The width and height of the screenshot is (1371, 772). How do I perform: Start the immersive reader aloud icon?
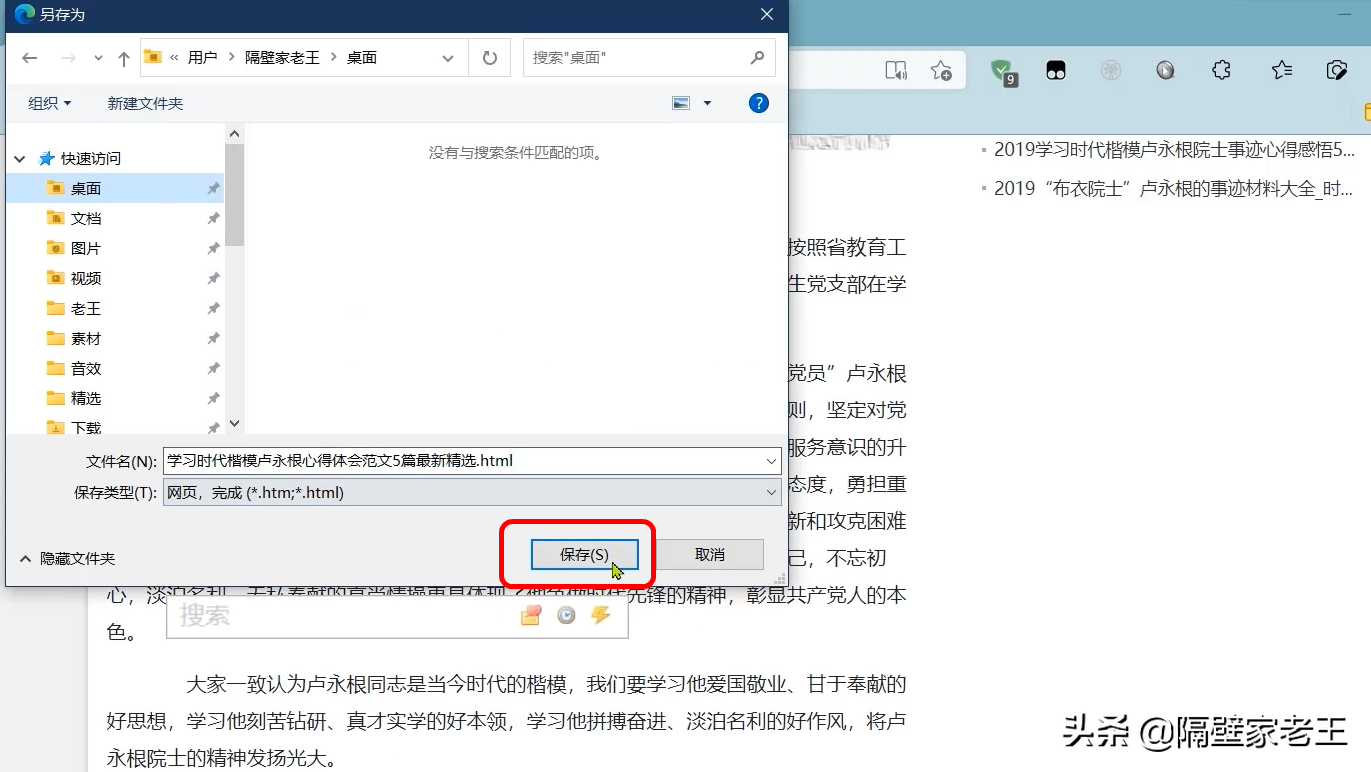pyautogui.click(x=896, y=70)
